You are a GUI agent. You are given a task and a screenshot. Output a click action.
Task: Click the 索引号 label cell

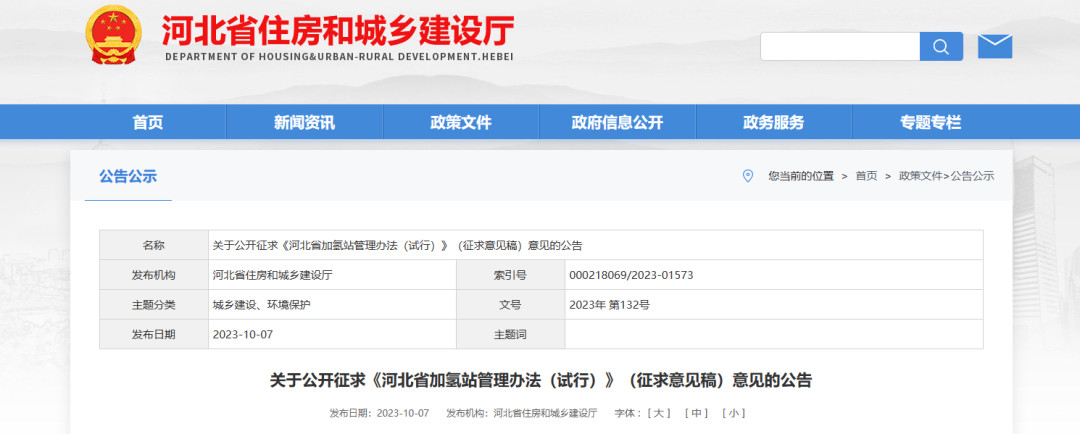pyautogui.click(x=510, y=275)
